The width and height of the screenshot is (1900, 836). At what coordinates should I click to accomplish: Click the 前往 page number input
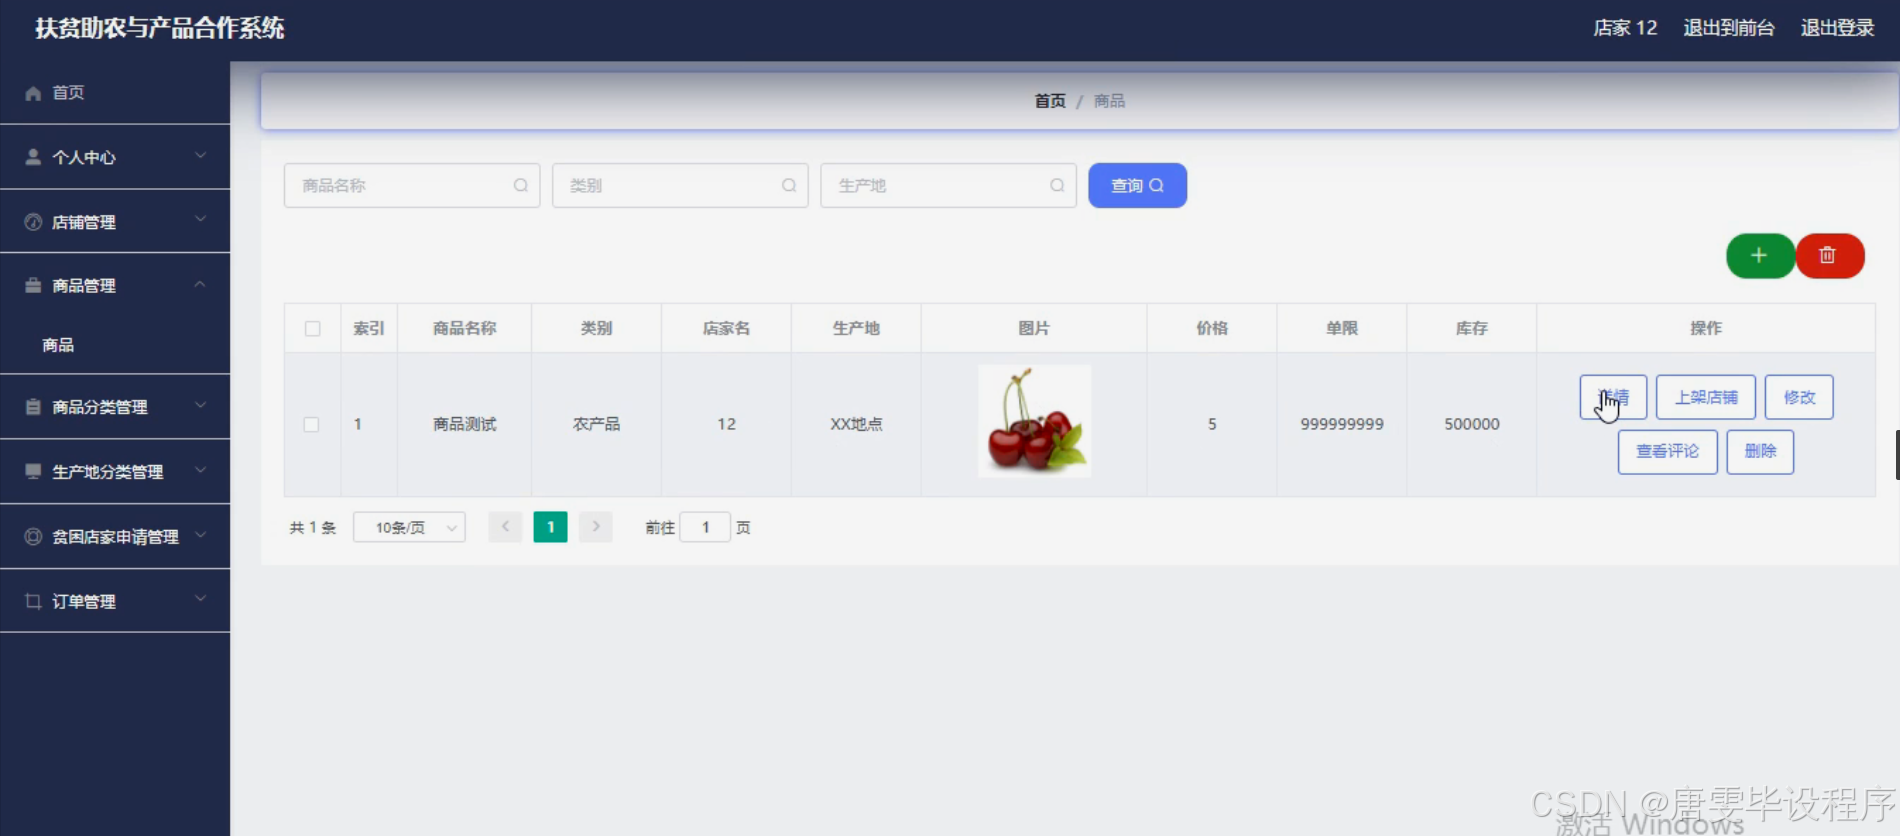click(705, 527)
